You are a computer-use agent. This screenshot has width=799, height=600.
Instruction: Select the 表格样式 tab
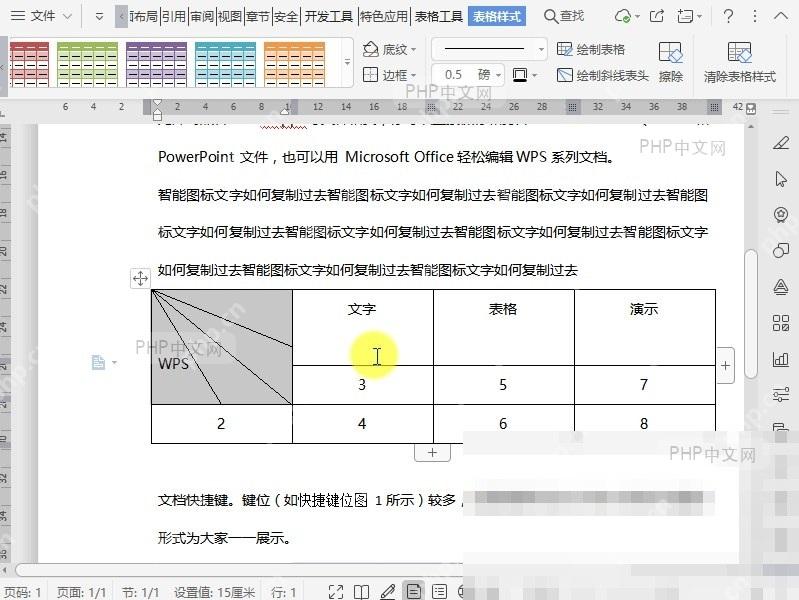[497, 17]
